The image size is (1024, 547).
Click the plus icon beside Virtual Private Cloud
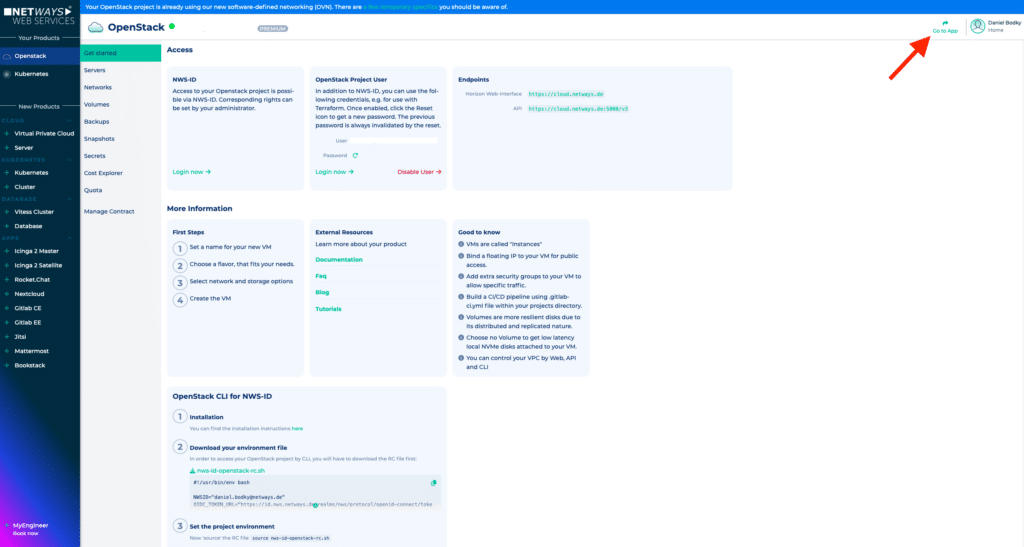click(7, 133)
